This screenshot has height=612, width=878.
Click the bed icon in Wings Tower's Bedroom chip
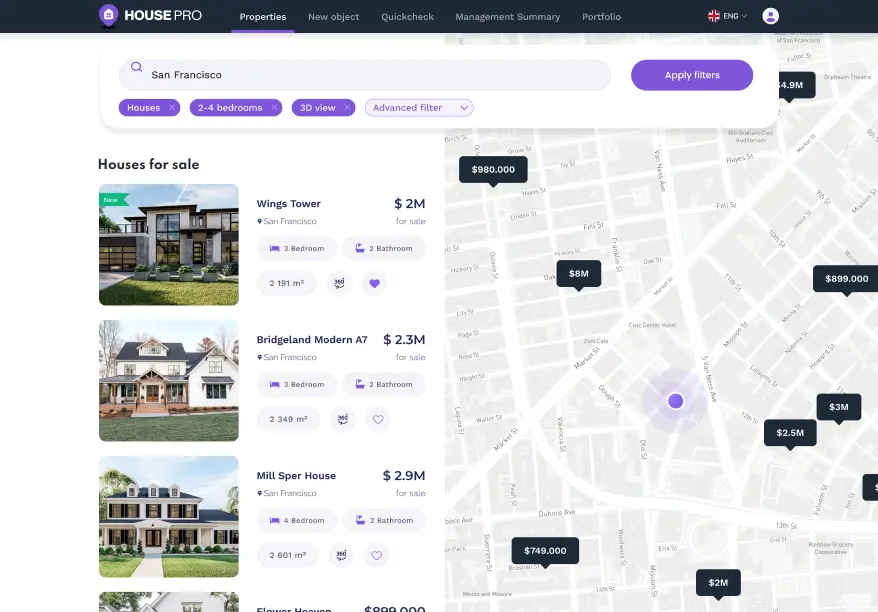tap(274, 249)
